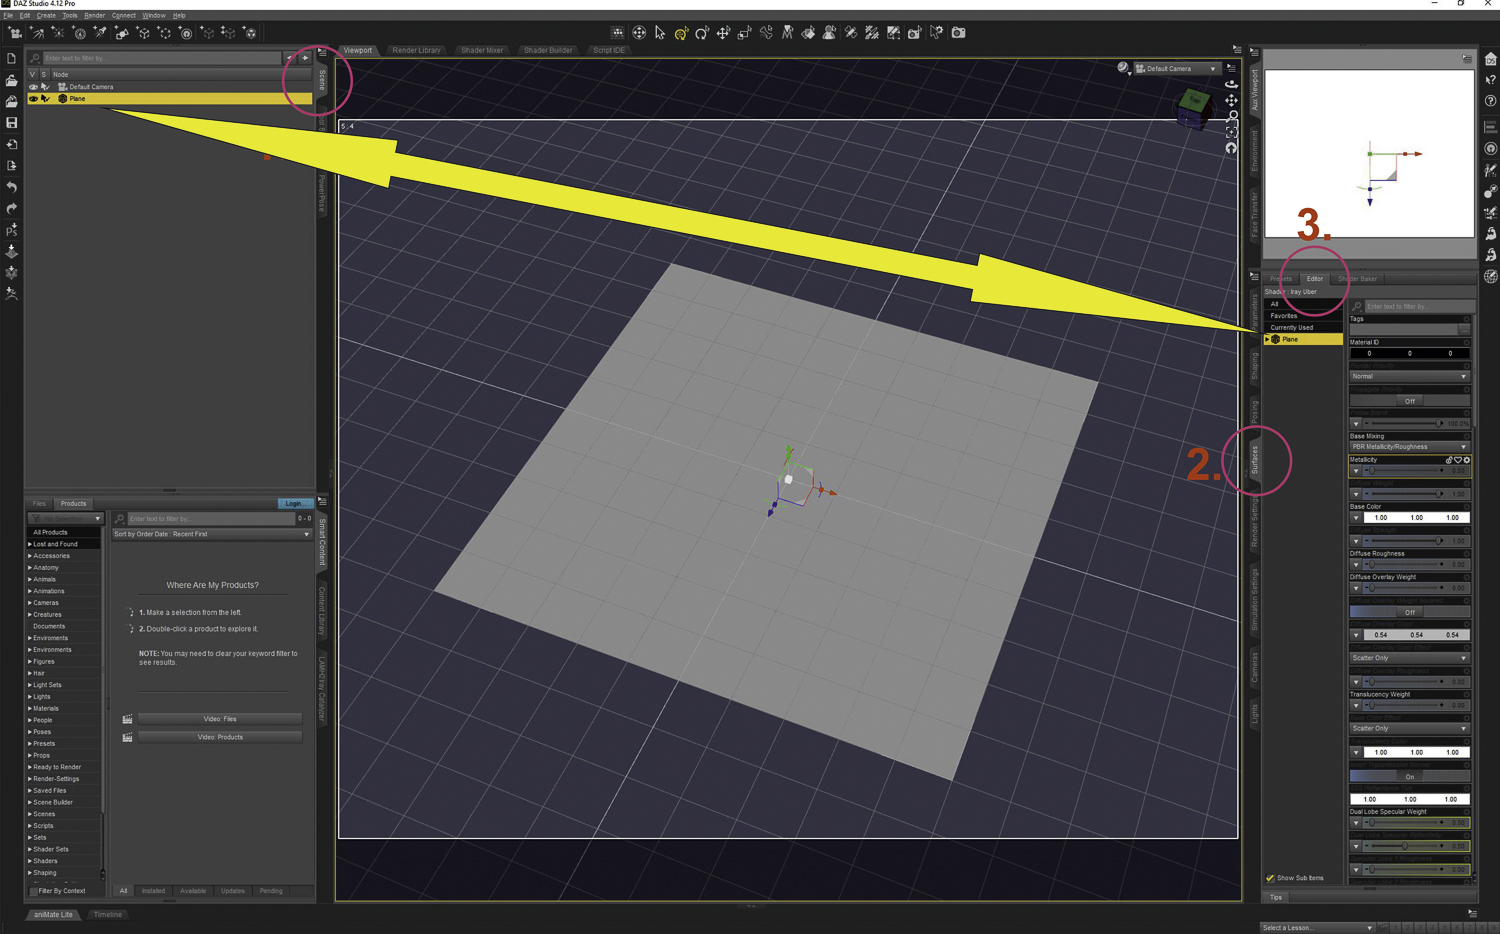Click the New Scene file icon

point(12,59)
